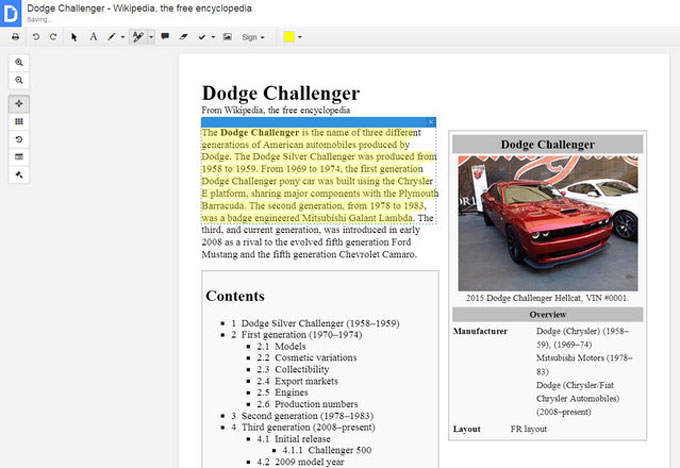Zoom in using magnifier plus
This screenshot has height=468, width=680.
pos(19,62)
